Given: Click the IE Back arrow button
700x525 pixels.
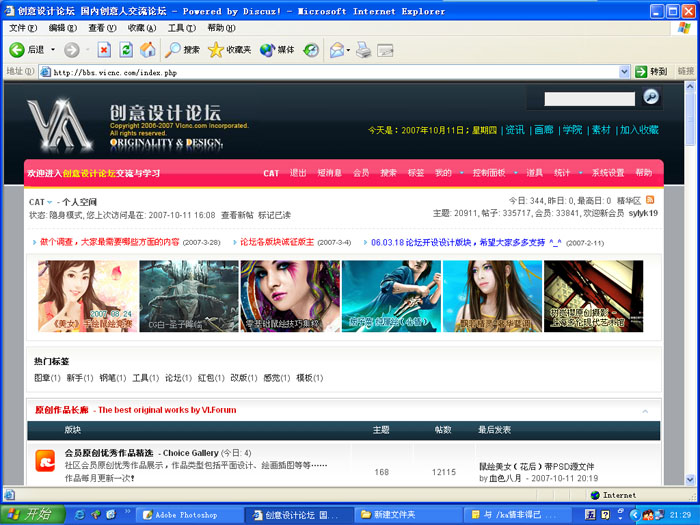Looking at the screenshot, I should pos(17,50).
